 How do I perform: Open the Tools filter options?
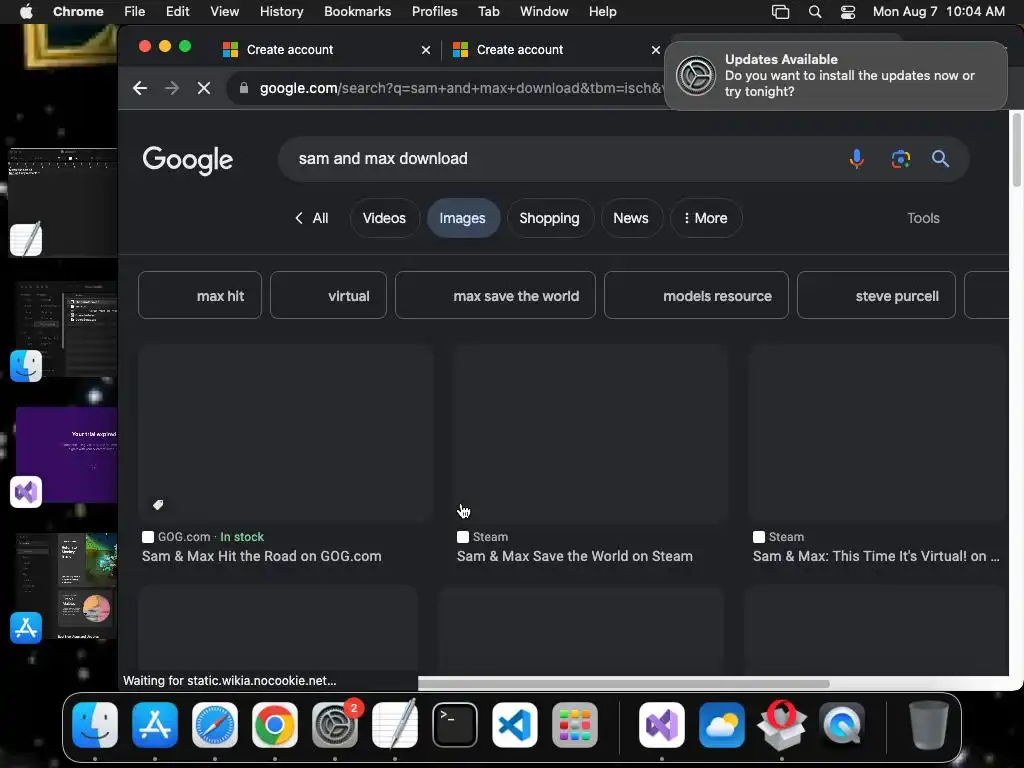coord(923,218)
